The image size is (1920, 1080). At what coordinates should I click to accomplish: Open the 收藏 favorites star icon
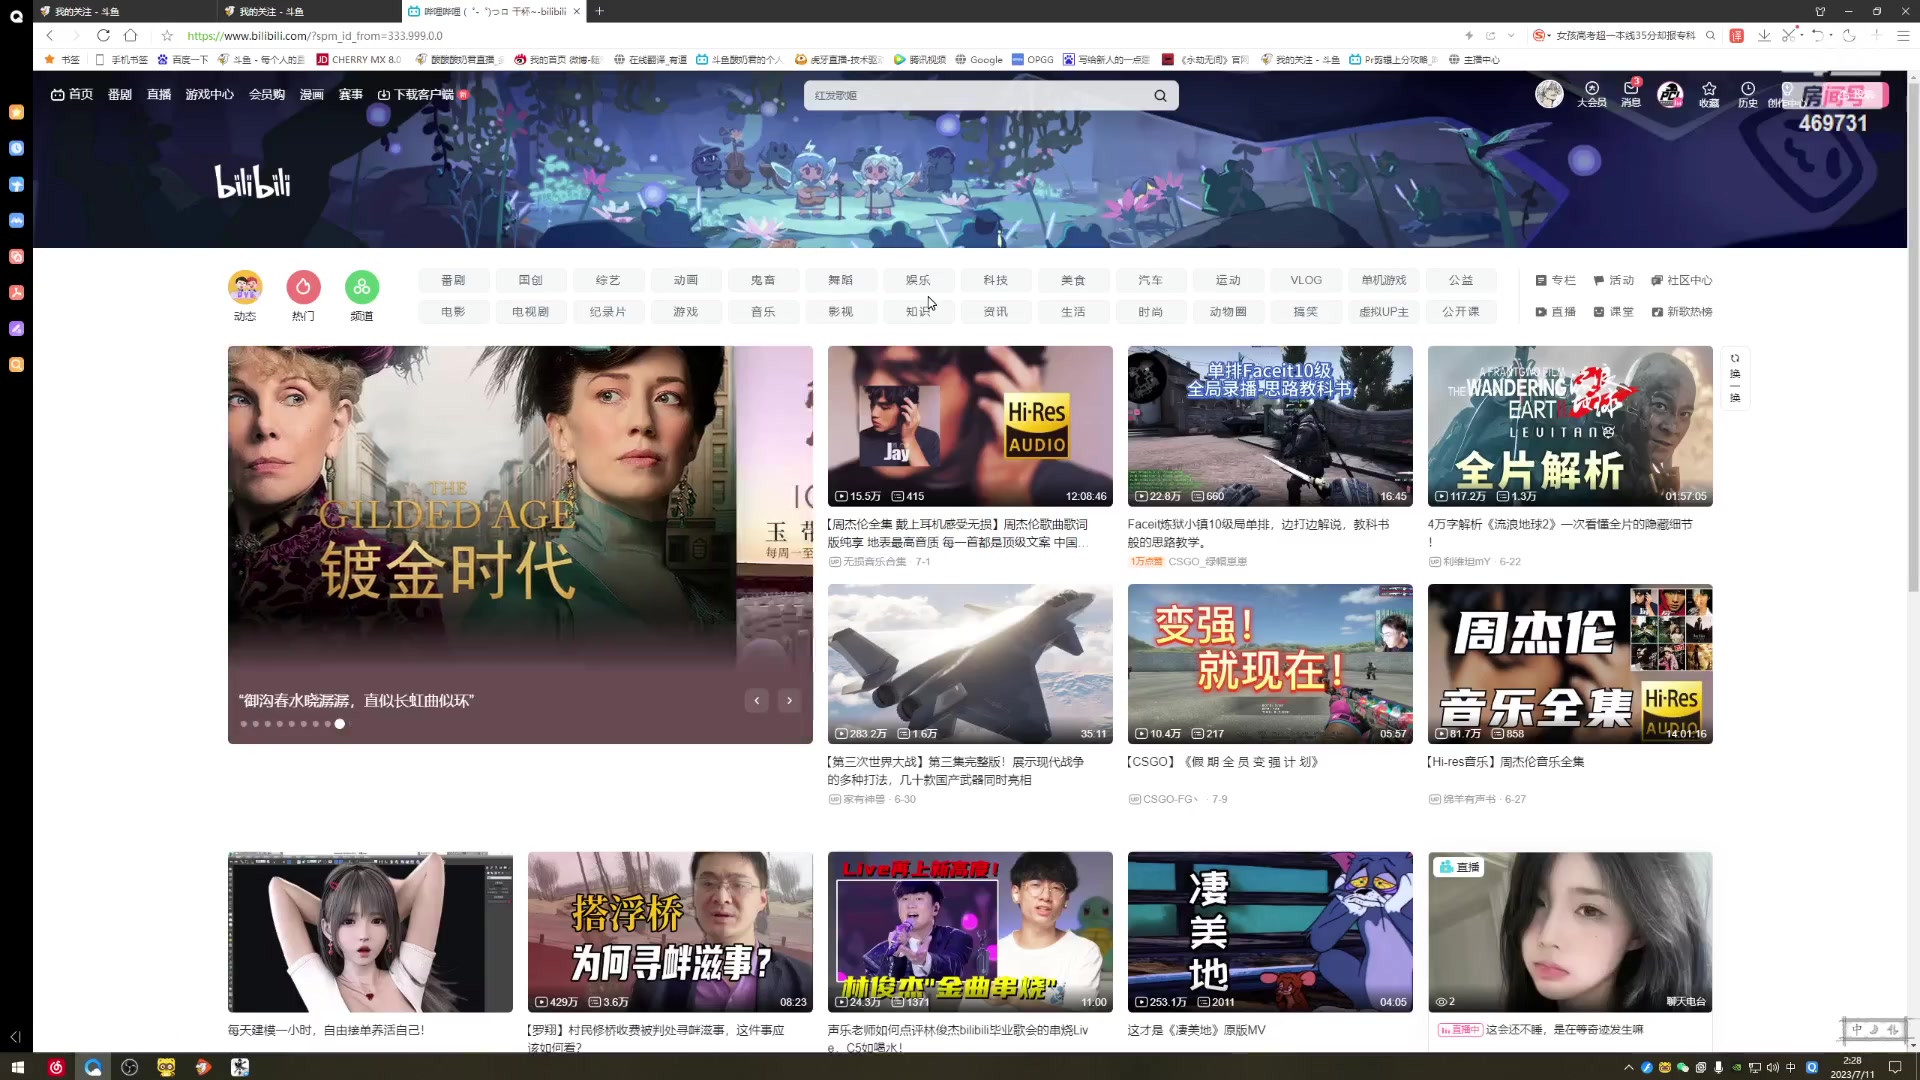[x=1709, y=94]
